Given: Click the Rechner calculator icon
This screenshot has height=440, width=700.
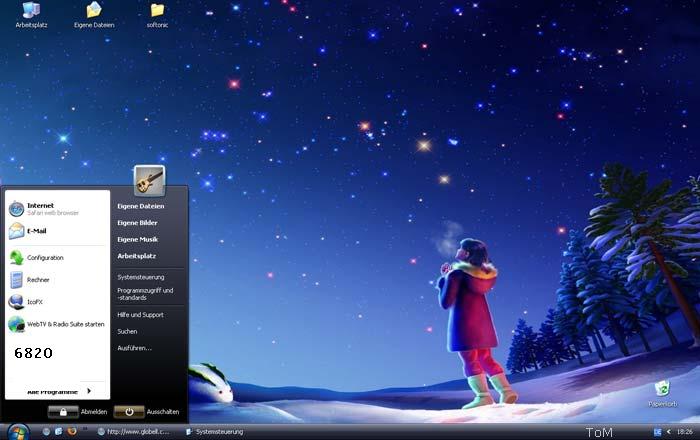Looking at the screenshot, I should pos(17,280).
